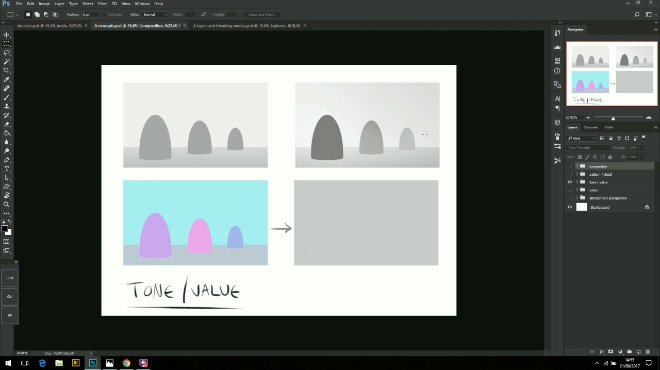Select the Zoom tool
The height and width of the screenshot is (370, 660).
pyautogui.click(x=7, y=205)
